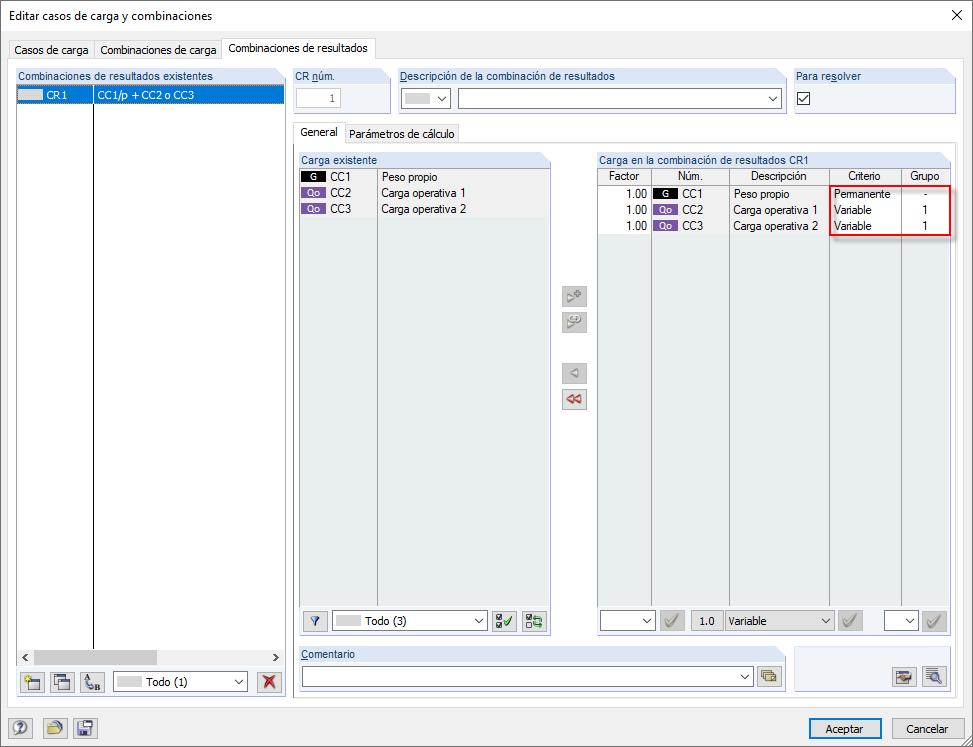The width and height of the screenshot is (973, 747).
Task: Open the Todo (3) dropdown filter
Action: click(x=410, y=621)
